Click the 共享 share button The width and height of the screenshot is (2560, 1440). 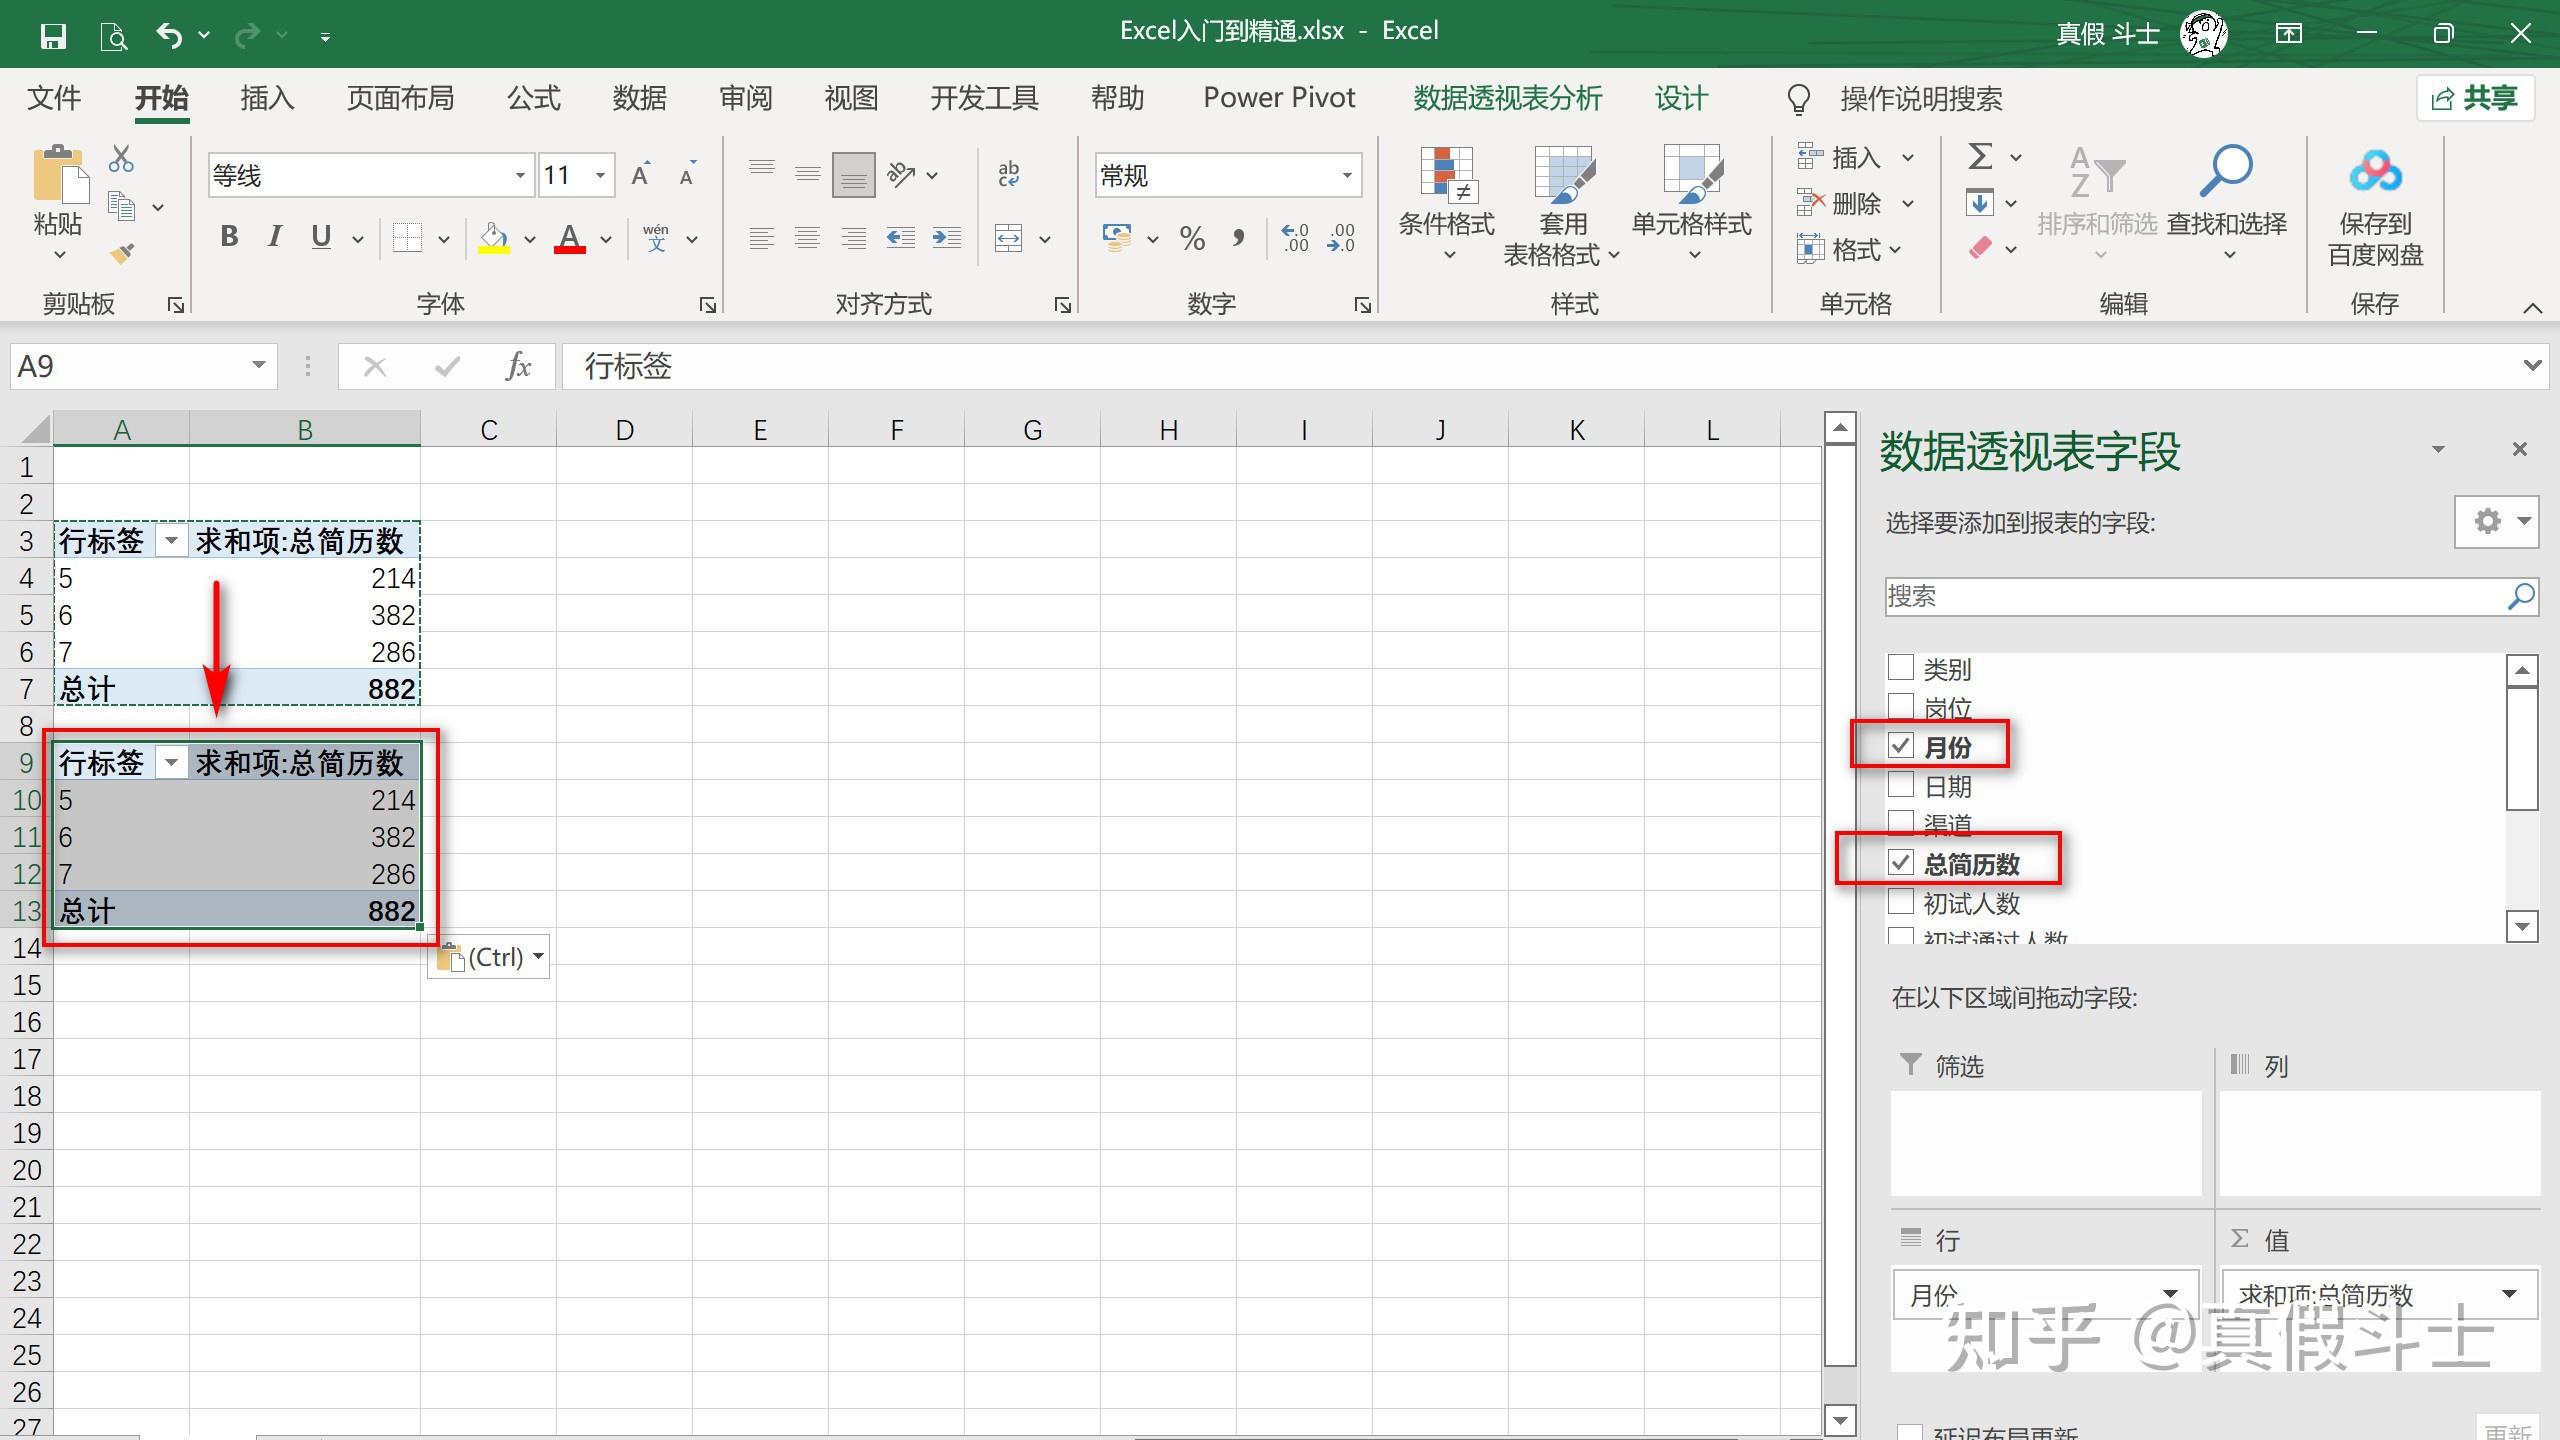2475,98
